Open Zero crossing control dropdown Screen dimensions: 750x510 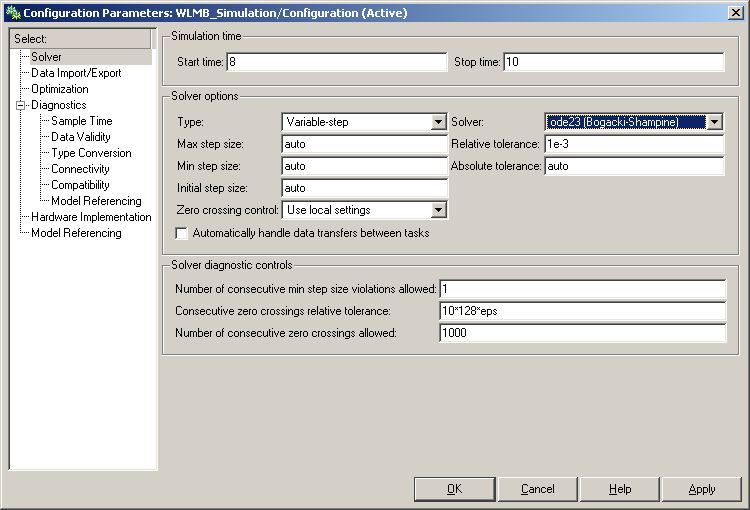[438, 210]
